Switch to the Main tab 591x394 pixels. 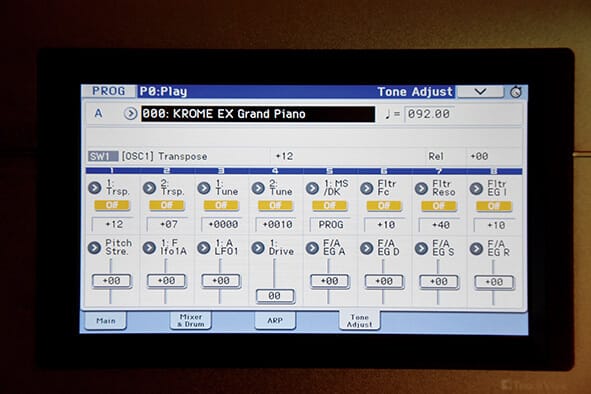(x=106, y=321)
